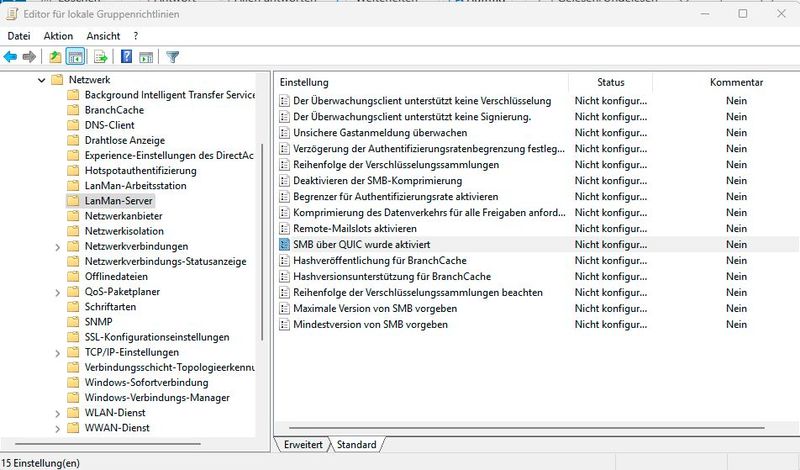Click folder icon next to Schriftarten
The width and height of the screenshot is (800, 470).
click(73, 307)
